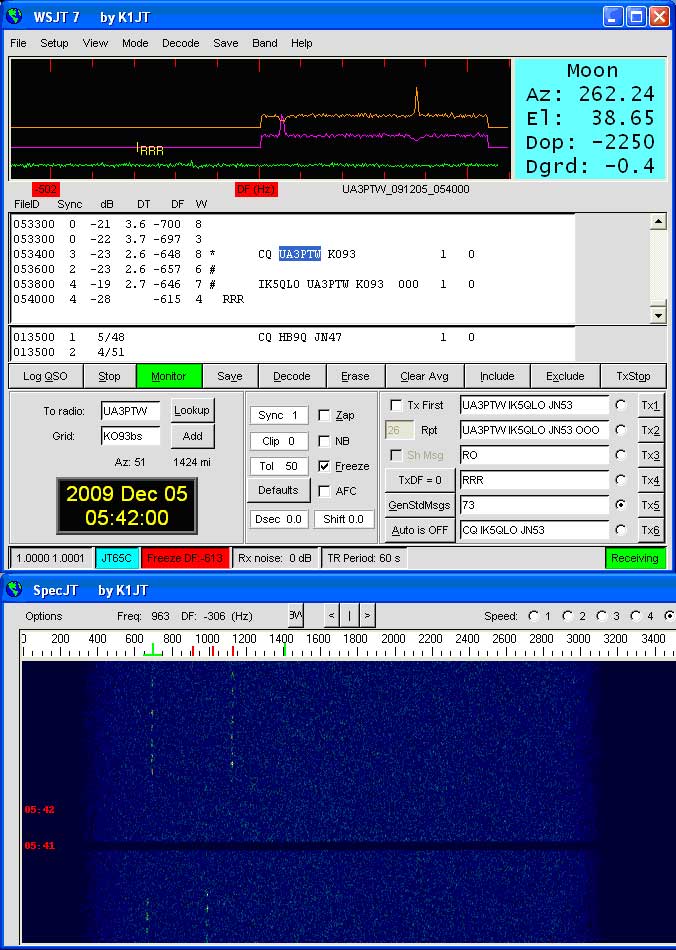Click the Tx2 button
This screenshot has width=676, height=950.
click(x=651, y=430)
